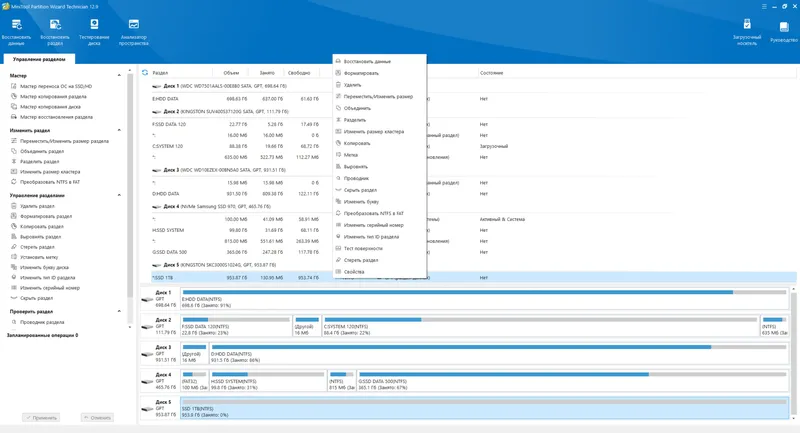Collapse the Диск 1 WDC group row
This screenshot has width=800, height=433.
click(x=220, y=86)
